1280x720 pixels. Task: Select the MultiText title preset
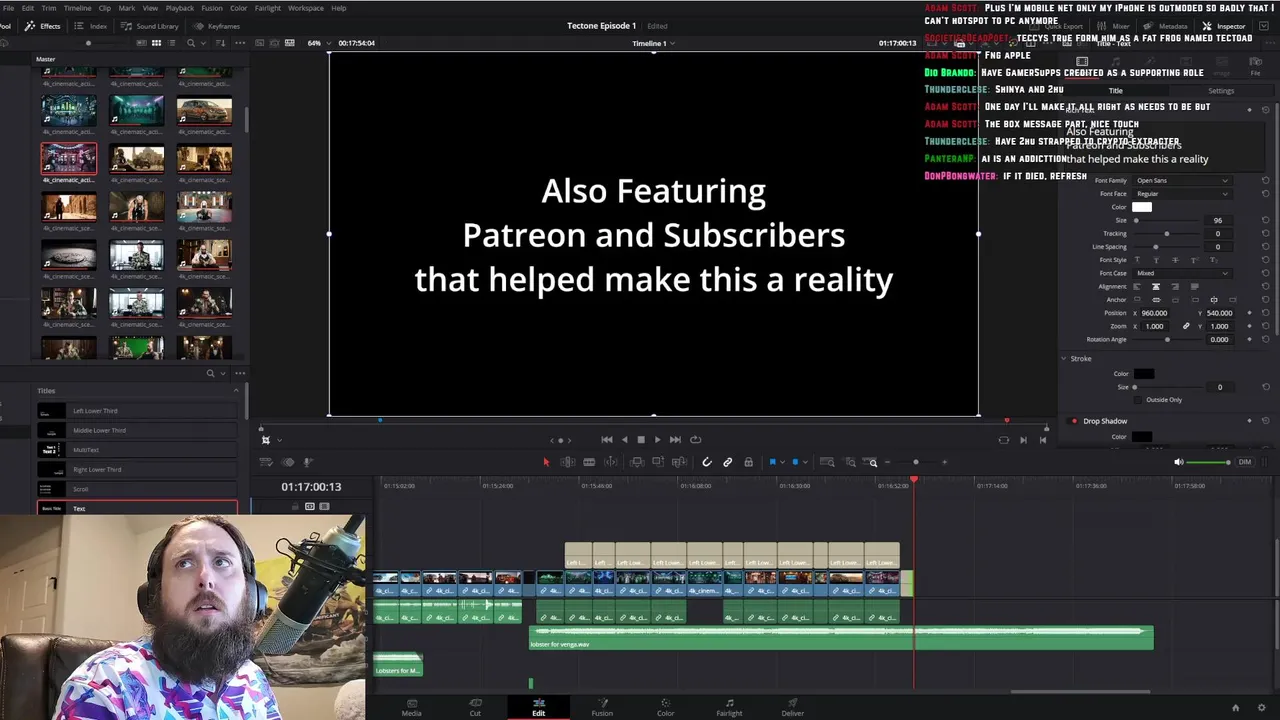pyautogui.click(x=137, y=450)
